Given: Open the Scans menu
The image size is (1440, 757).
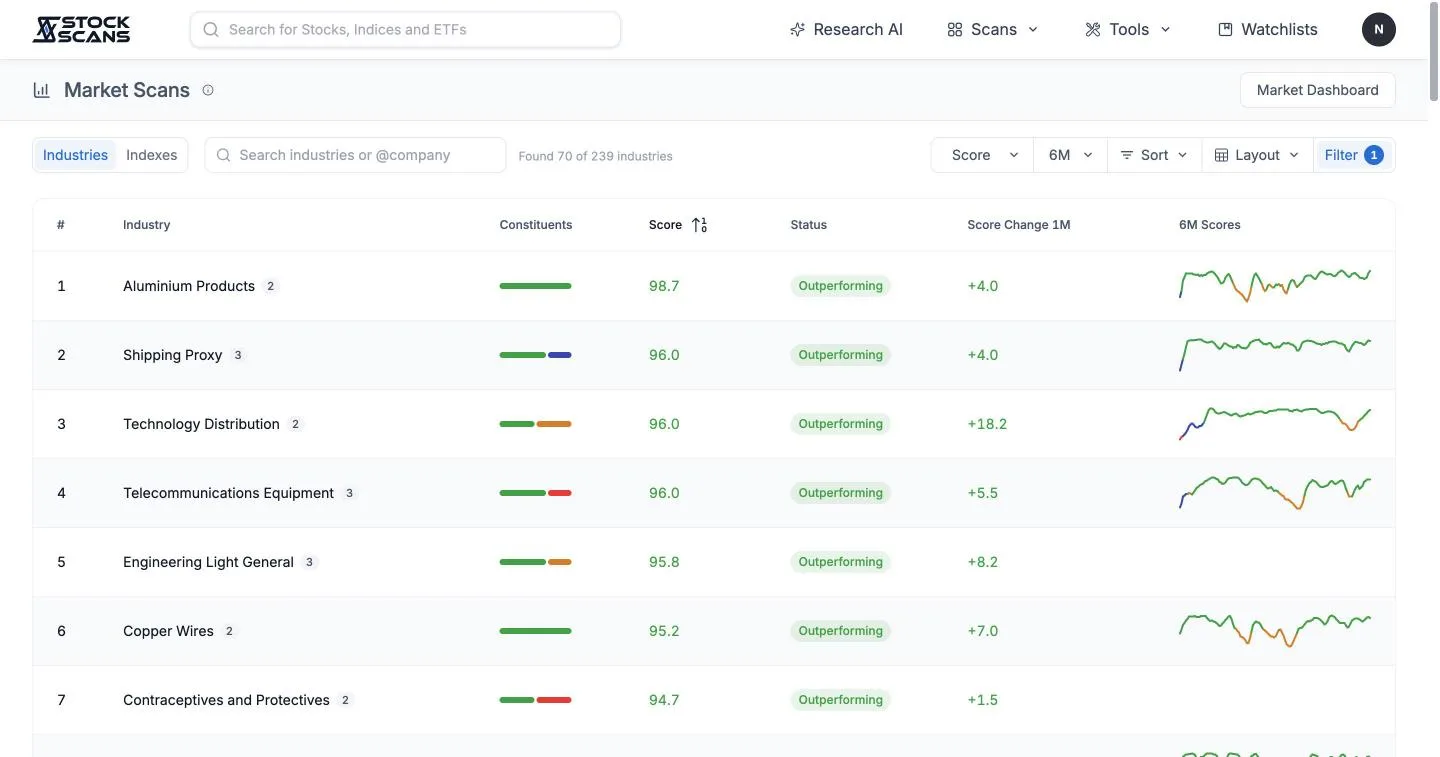Looking at the screenshot, I should click(993, 30).
